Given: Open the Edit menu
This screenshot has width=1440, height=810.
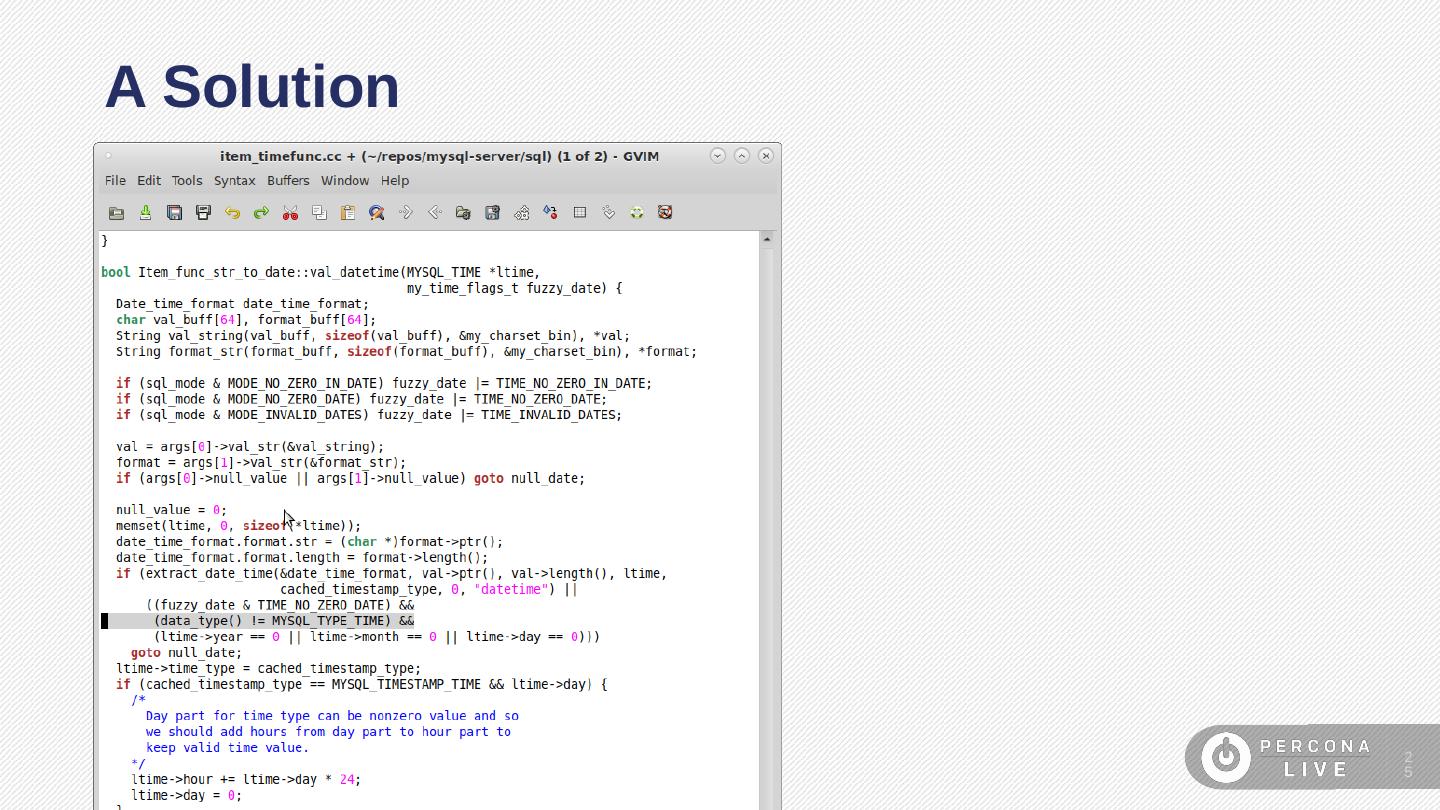Looking at the screenshot, I should point(149,181).
